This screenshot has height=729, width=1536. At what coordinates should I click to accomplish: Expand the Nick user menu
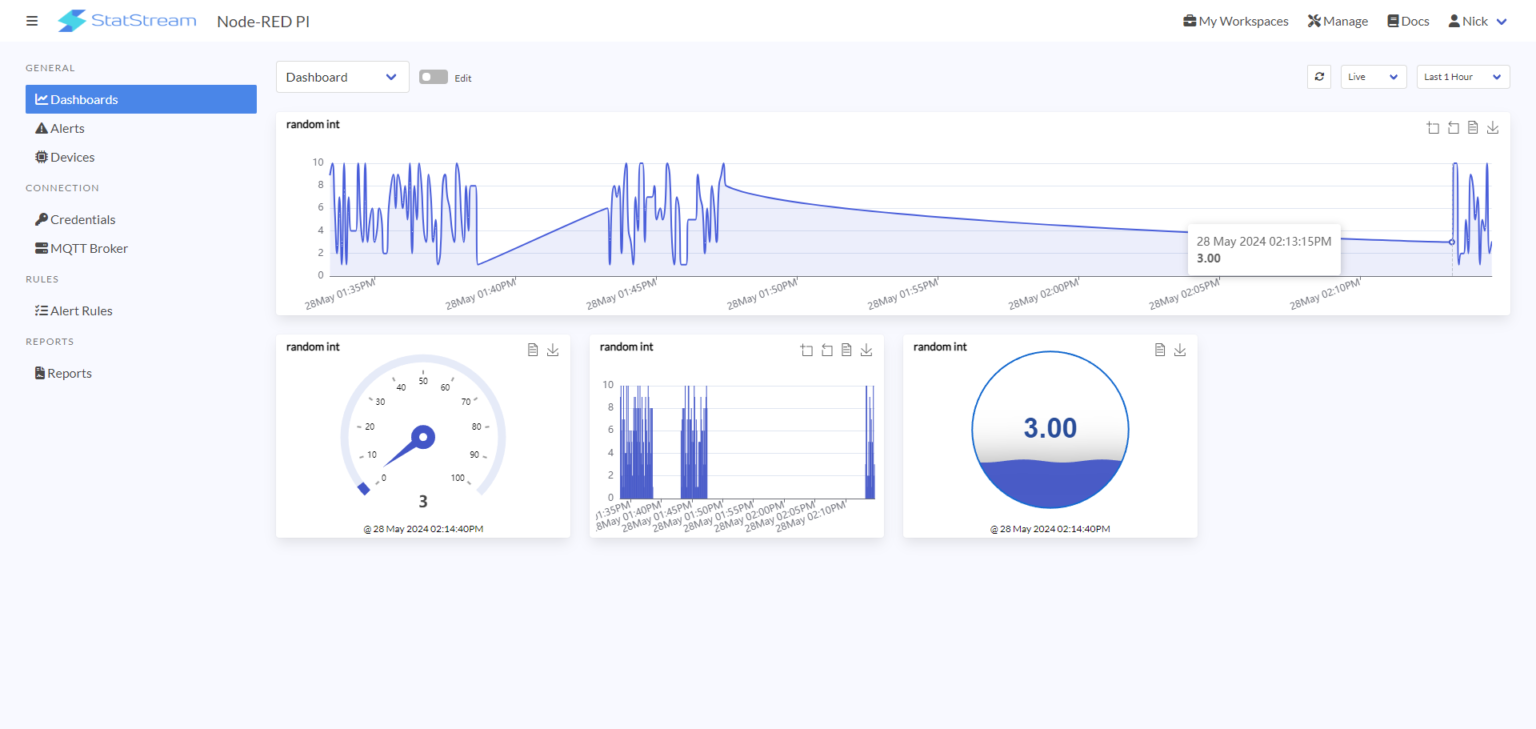pyautogui.click(x=1477, y=21)
